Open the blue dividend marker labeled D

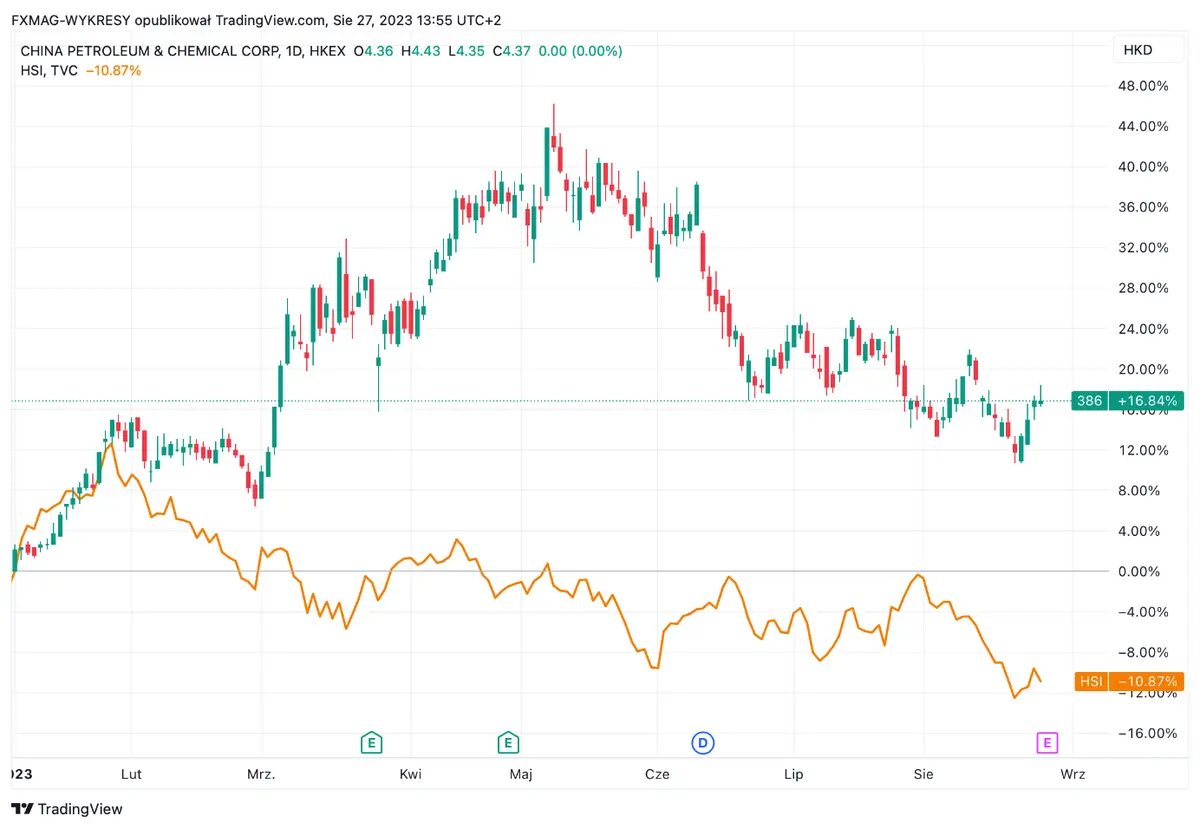tap(703, 743)
